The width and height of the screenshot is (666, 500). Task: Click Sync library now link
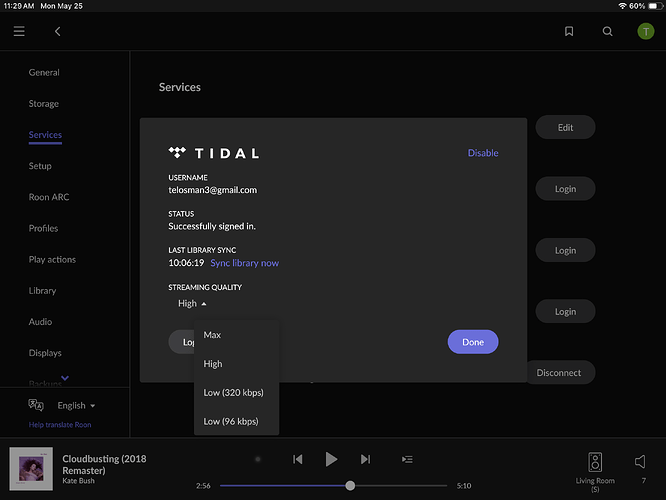tap(245, 263)
